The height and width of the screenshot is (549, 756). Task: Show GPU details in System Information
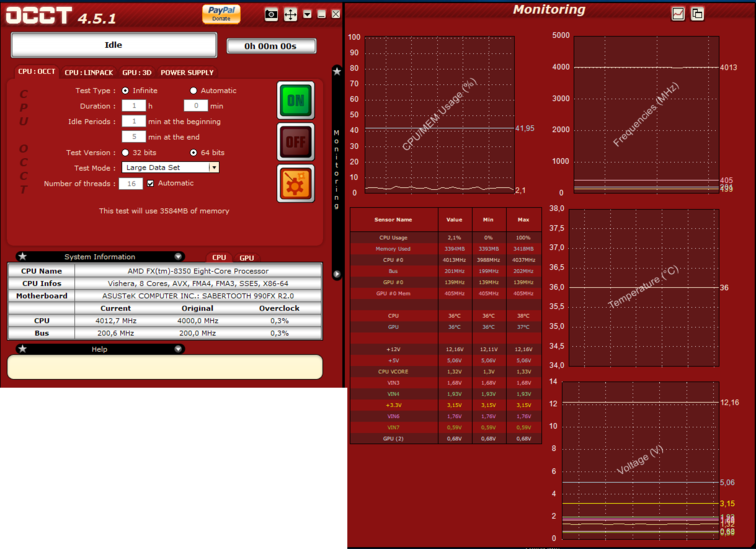tap(246, 257)
